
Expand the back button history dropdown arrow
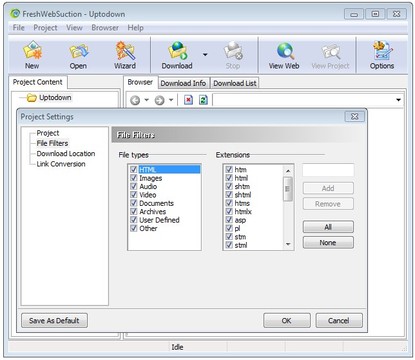point(146,100)
